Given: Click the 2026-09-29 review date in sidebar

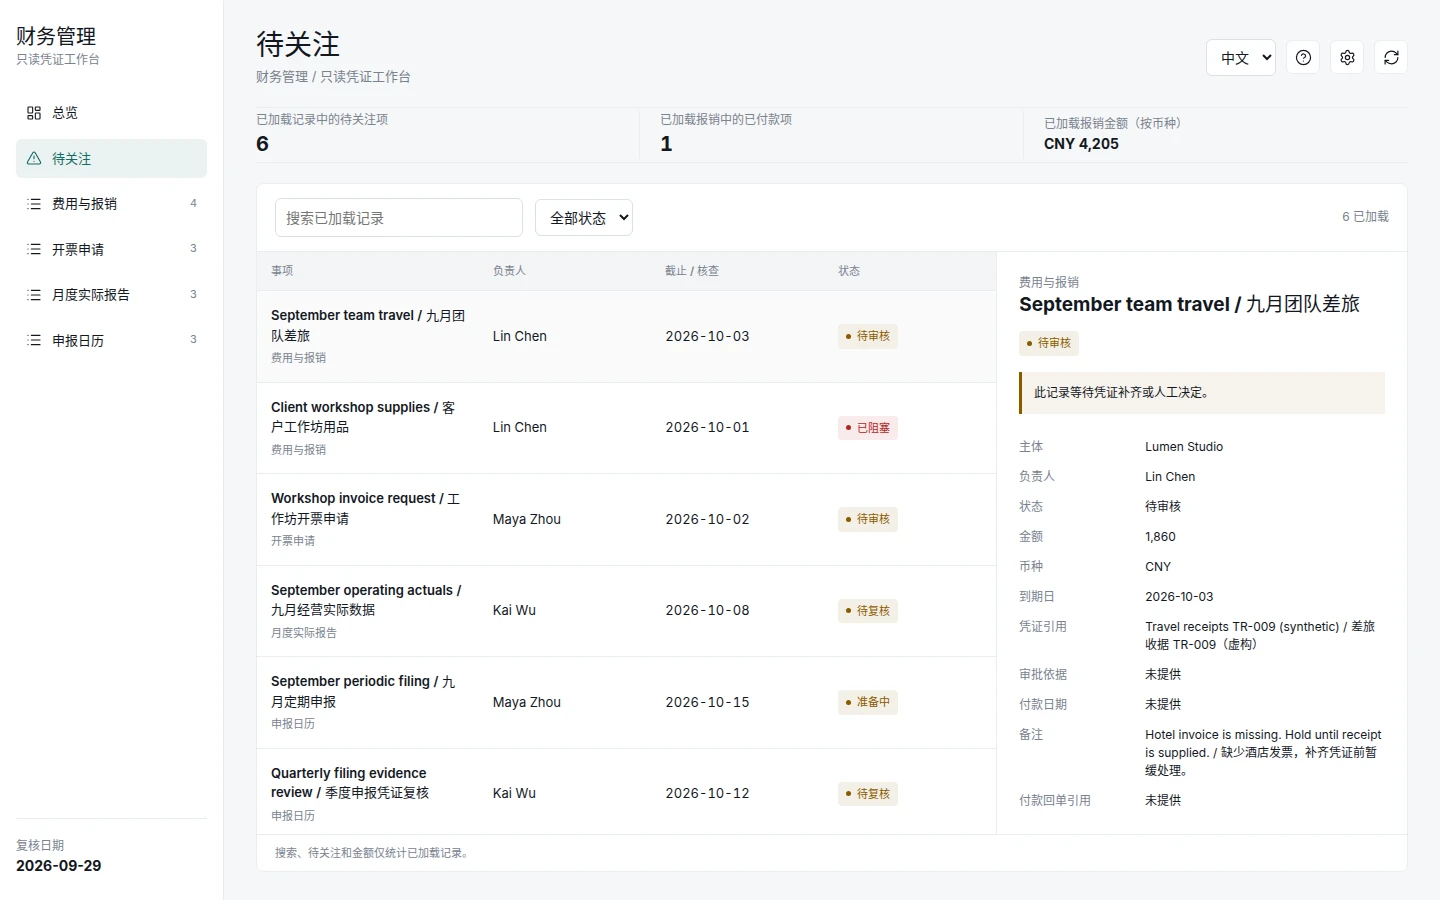Looking at the screenshot, I should (59, 866).
